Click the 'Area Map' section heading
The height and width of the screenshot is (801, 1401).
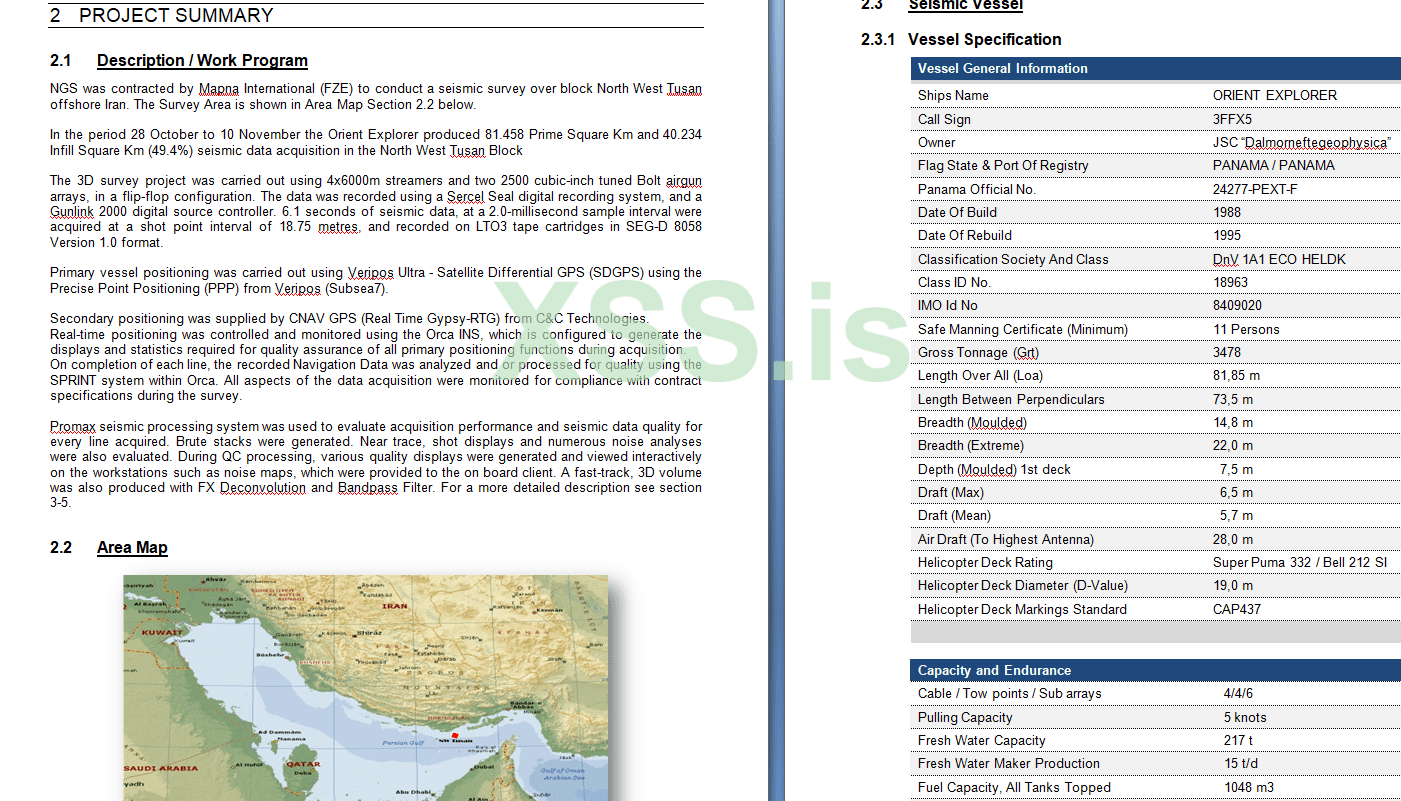coord(132,547)
